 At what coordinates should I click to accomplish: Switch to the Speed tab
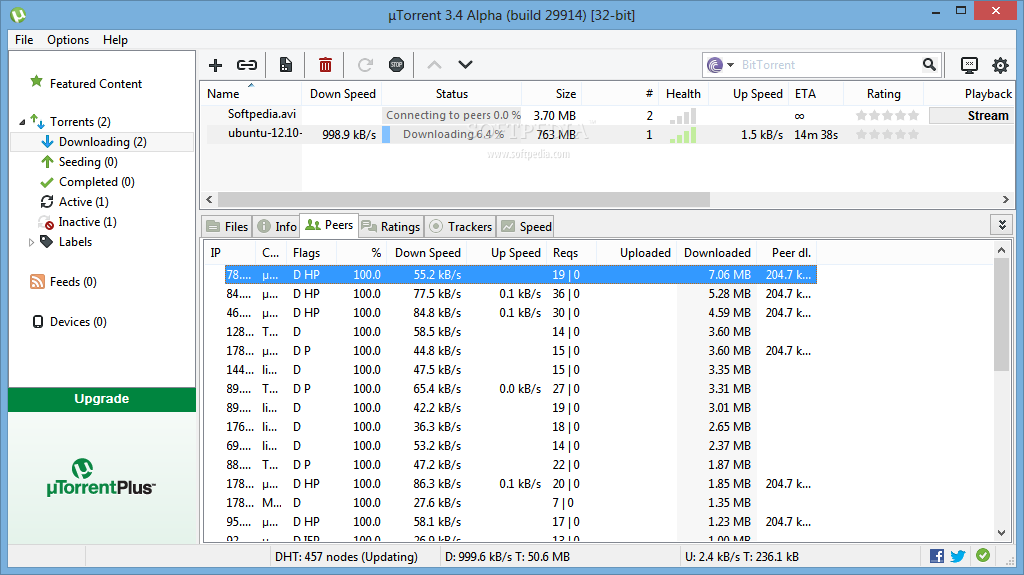[x=526, y=226]
